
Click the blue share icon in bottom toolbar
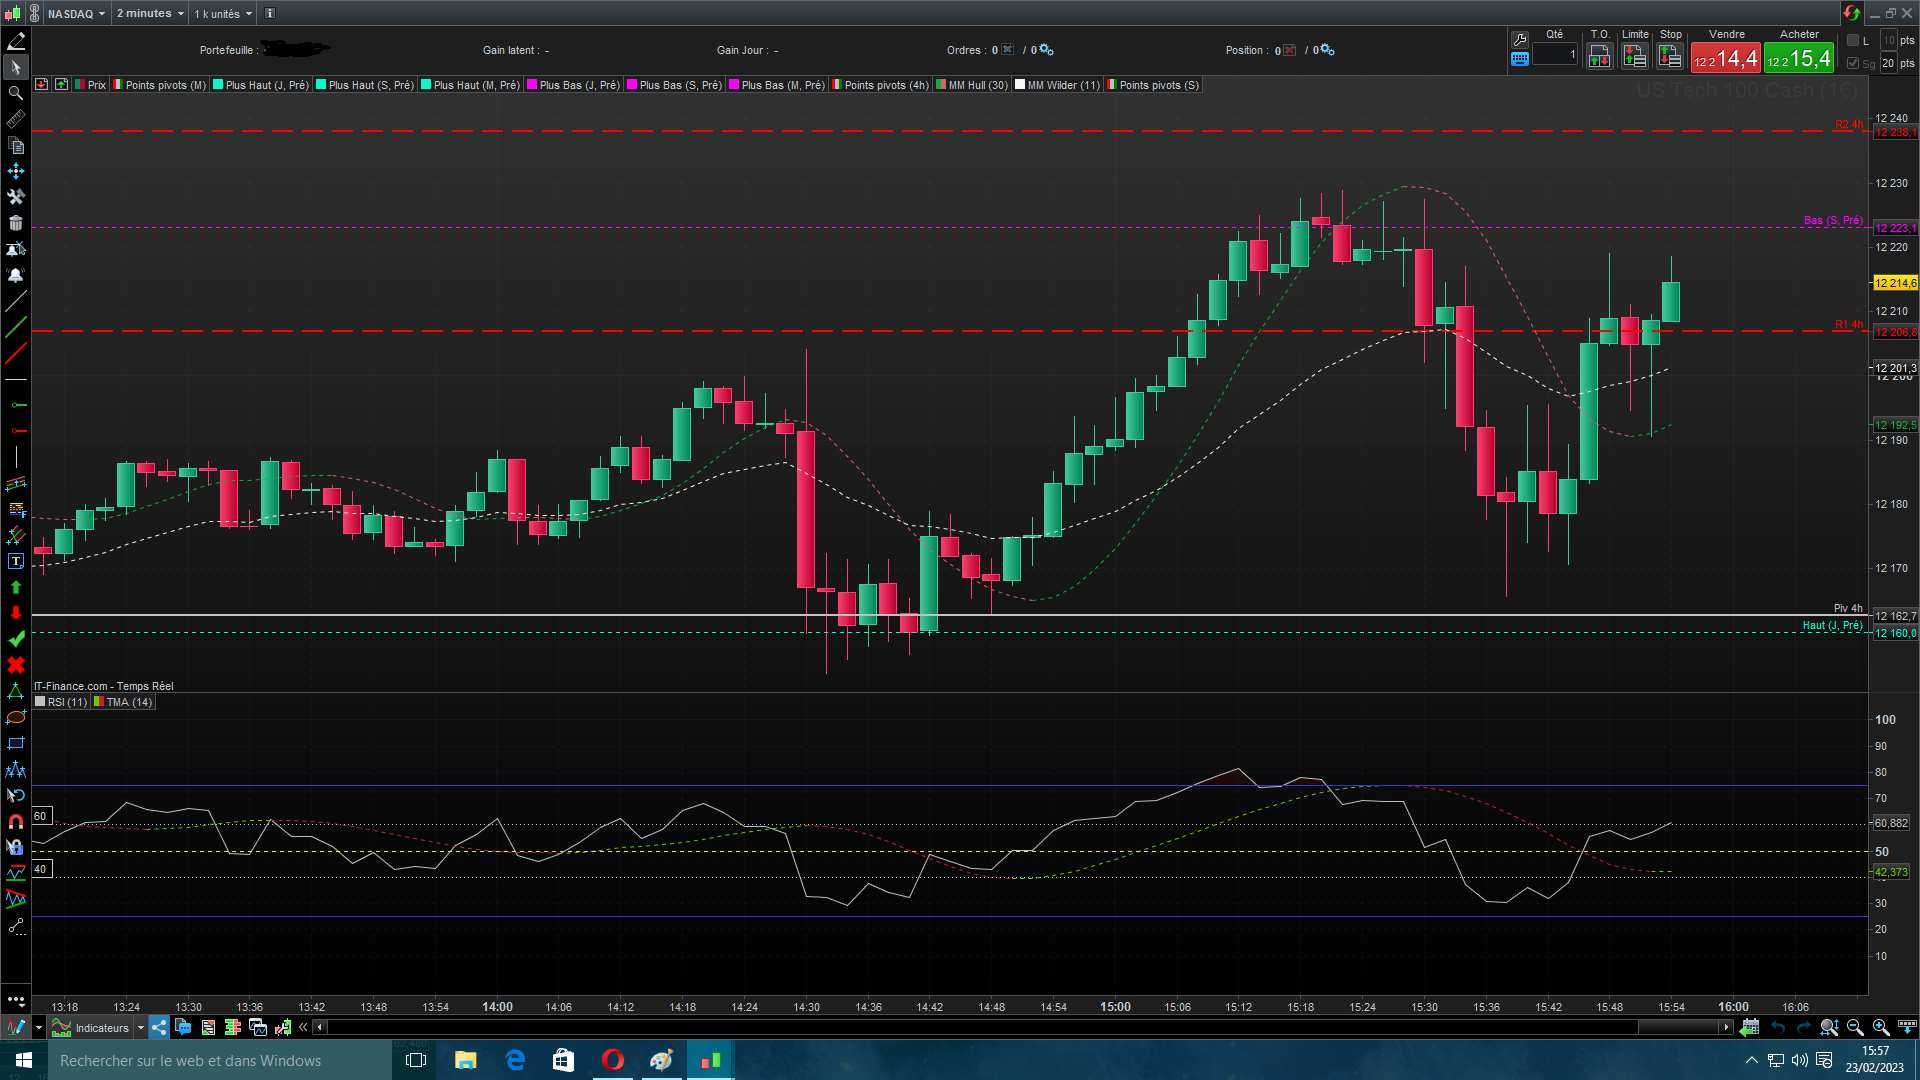pyautogui.click(x=160, y=1027)
